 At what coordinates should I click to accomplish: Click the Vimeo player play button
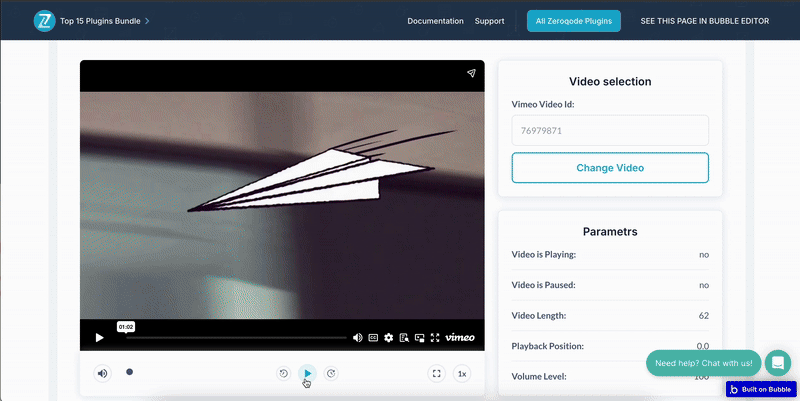99,338
